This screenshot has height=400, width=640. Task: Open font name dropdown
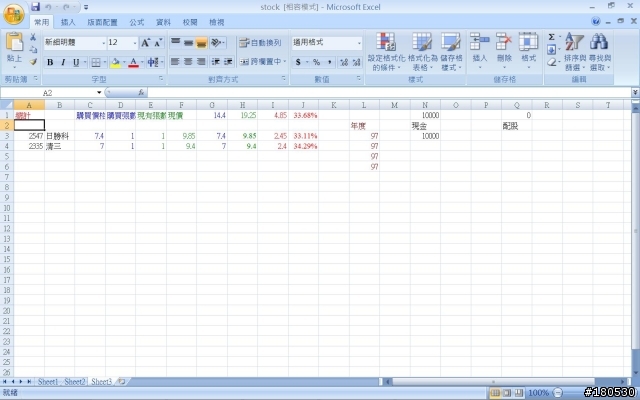103,43
